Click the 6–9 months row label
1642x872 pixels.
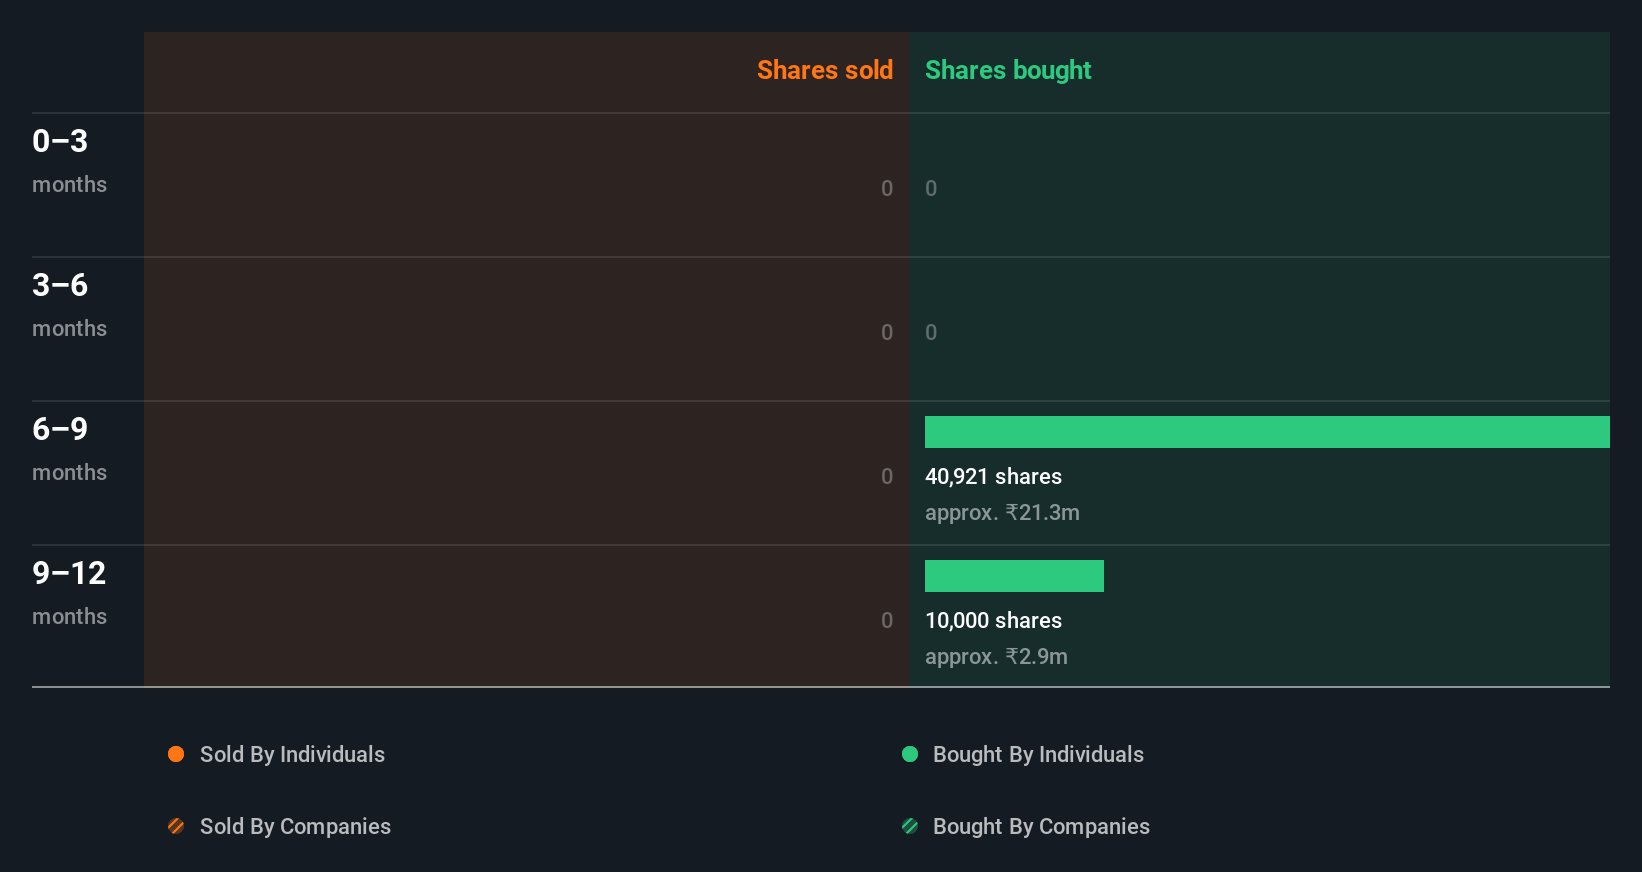click(x=69, y=448)
